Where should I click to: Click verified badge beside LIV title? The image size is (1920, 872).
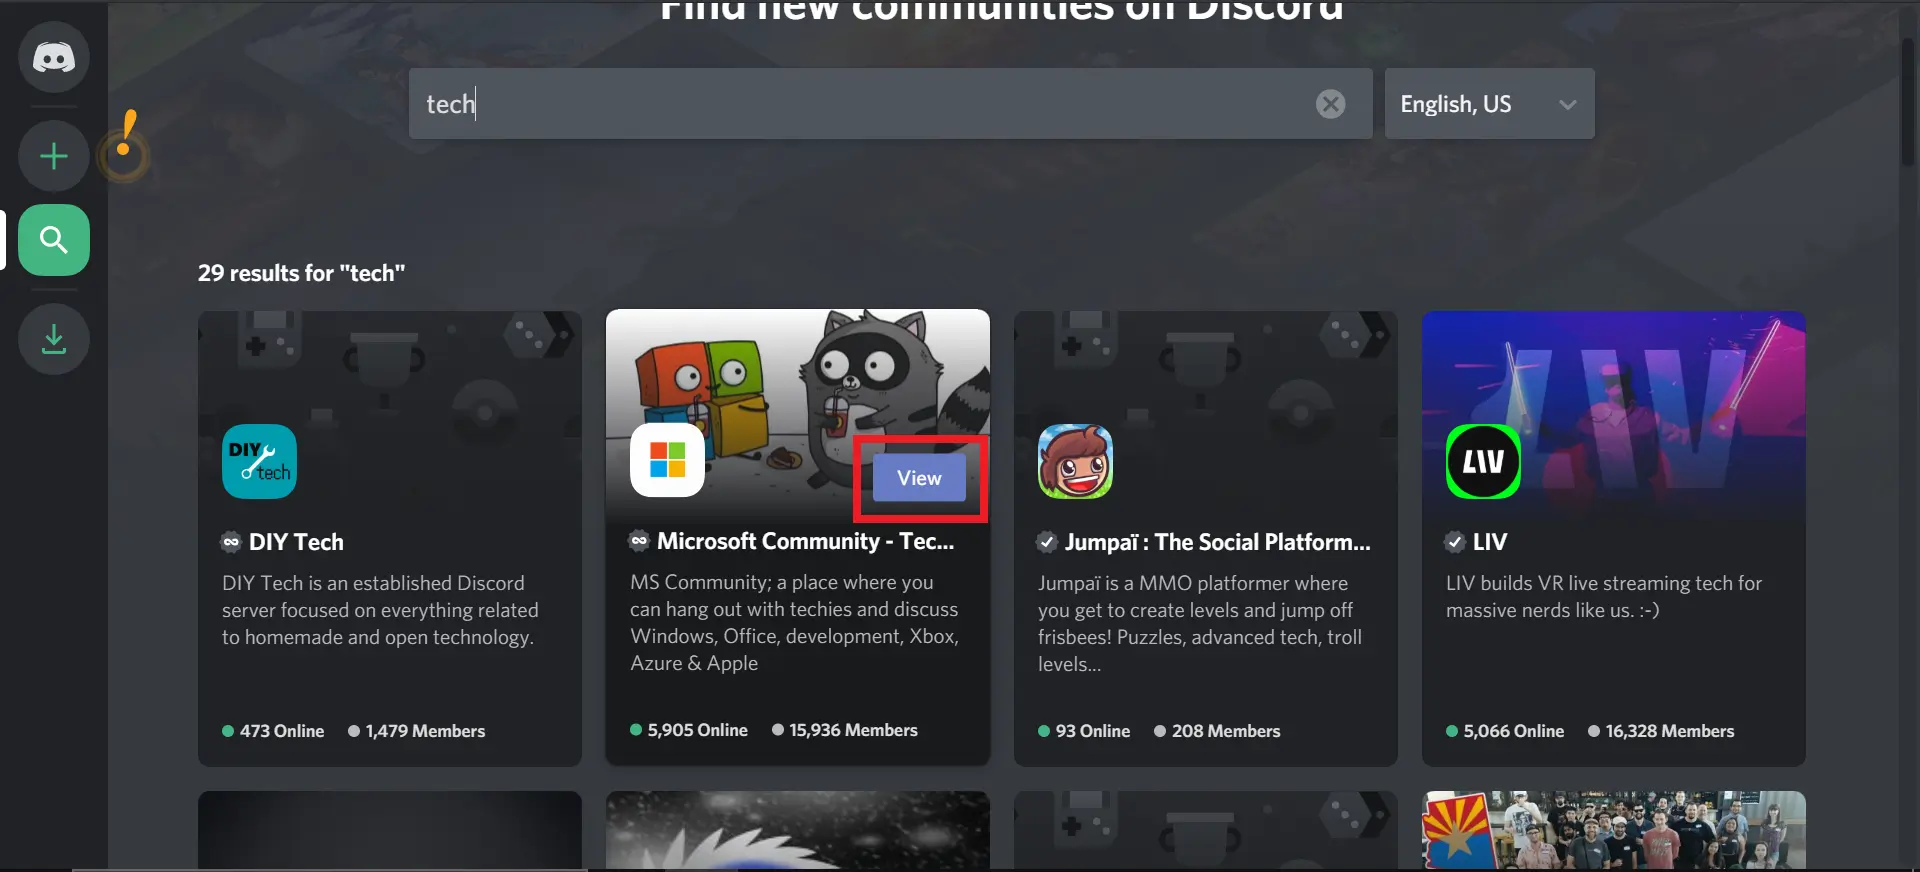click(1455, 542)
